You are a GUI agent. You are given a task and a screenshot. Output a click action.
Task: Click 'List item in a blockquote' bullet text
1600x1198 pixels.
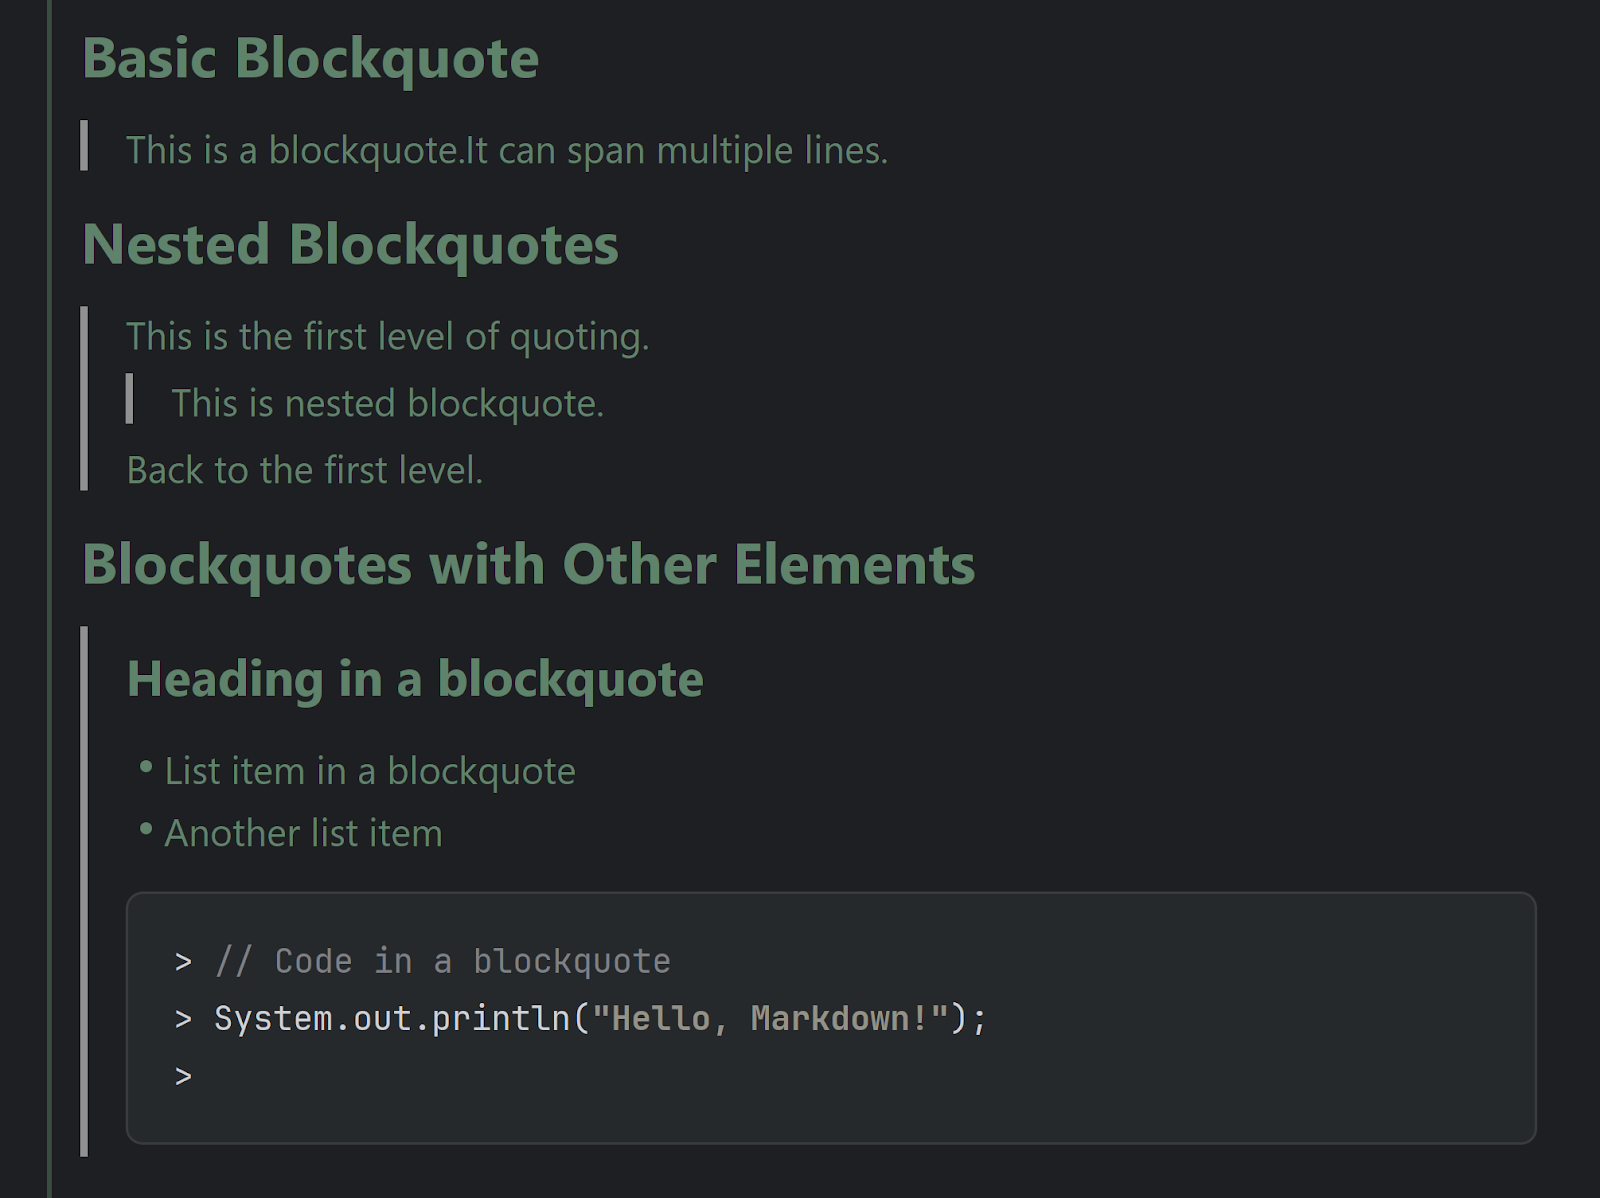[370, 771]
